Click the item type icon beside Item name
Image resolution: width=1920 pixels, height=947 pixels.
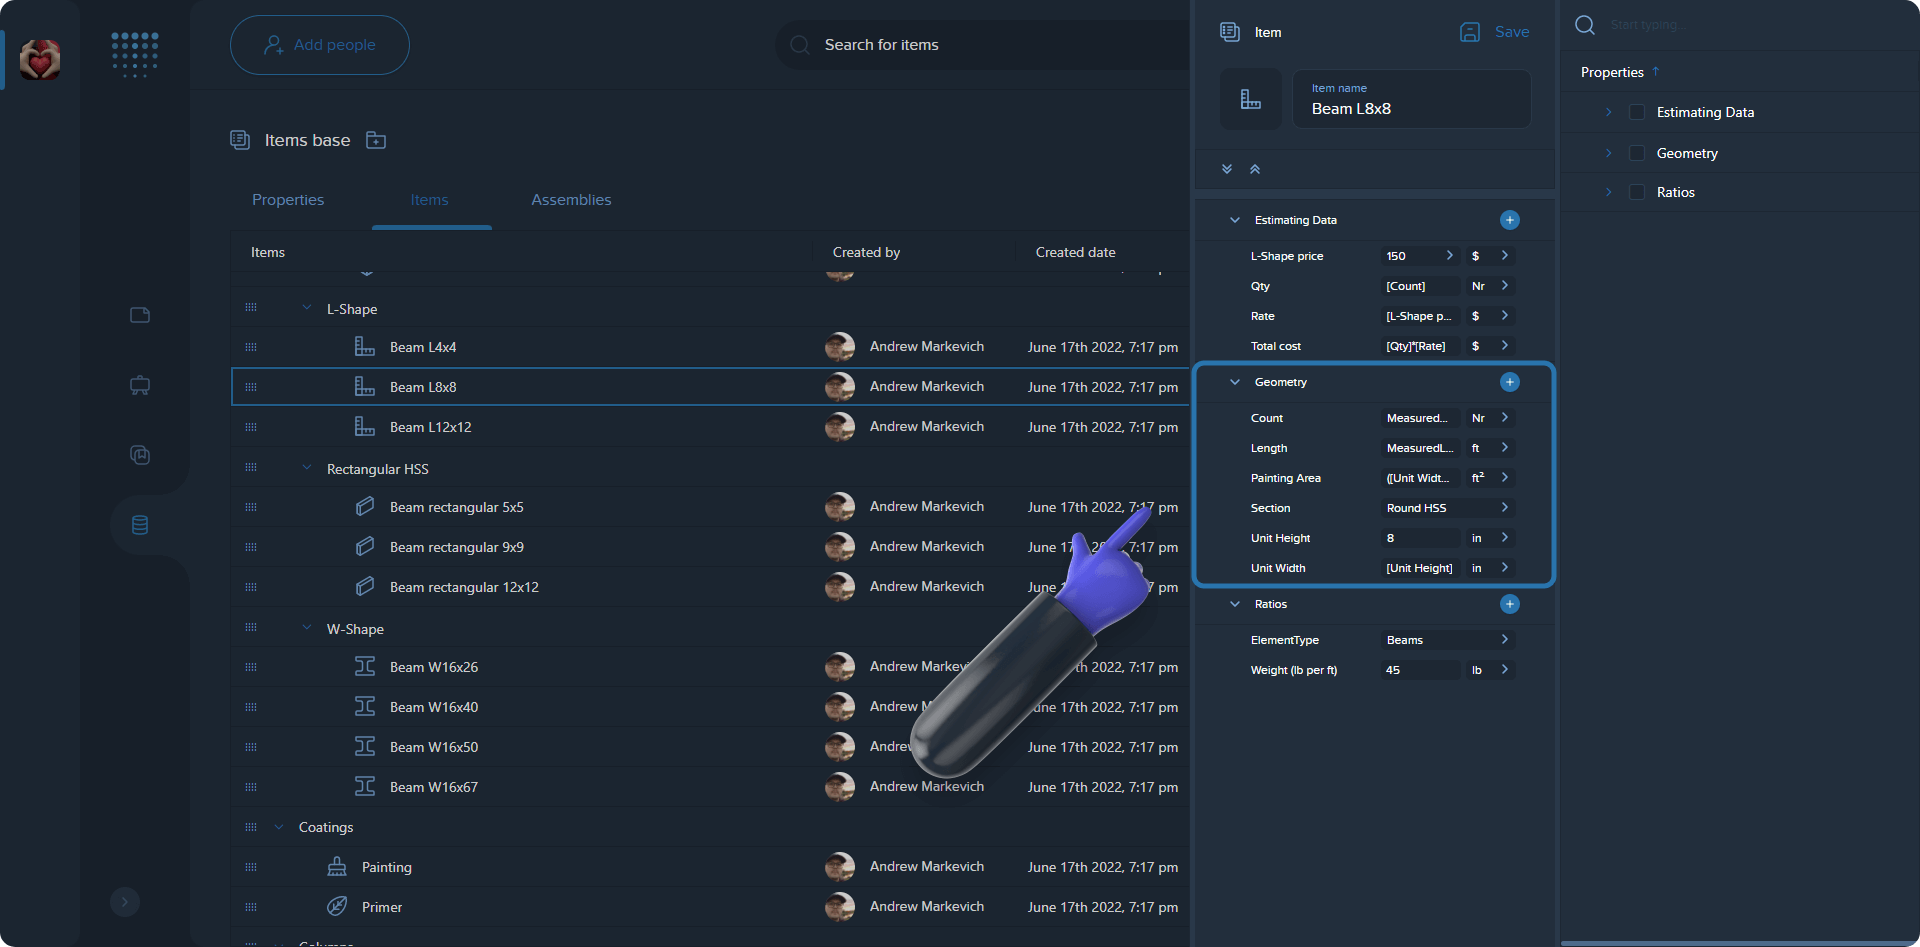pyautogui.click(x=1251, y=99)
